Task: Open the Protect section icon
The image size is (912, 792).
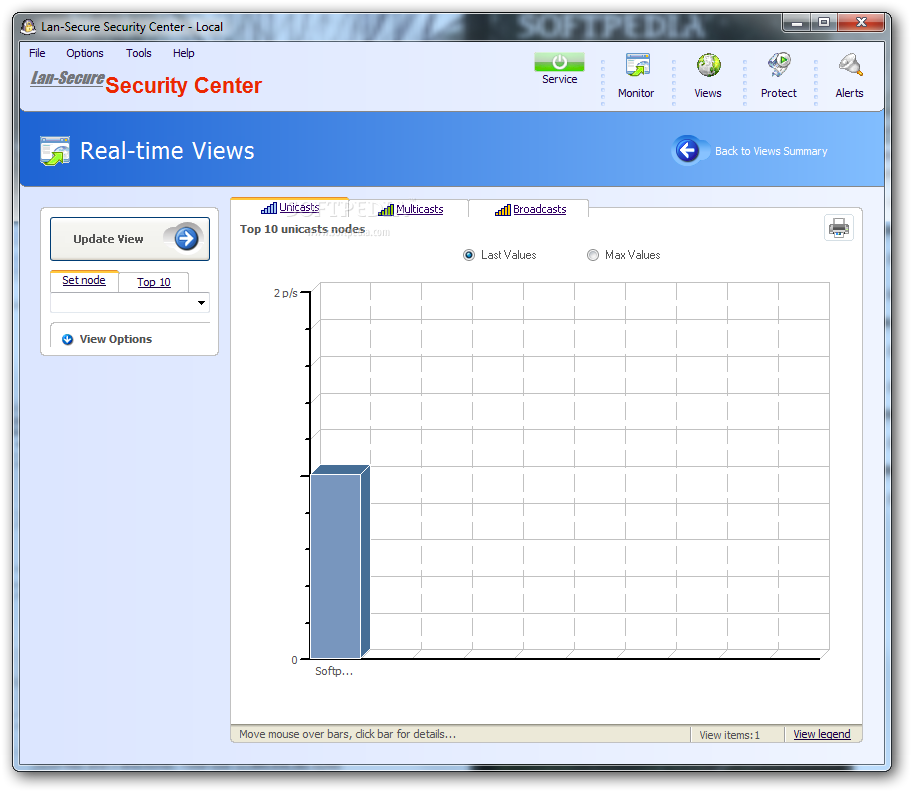Action: coord(779,65)
